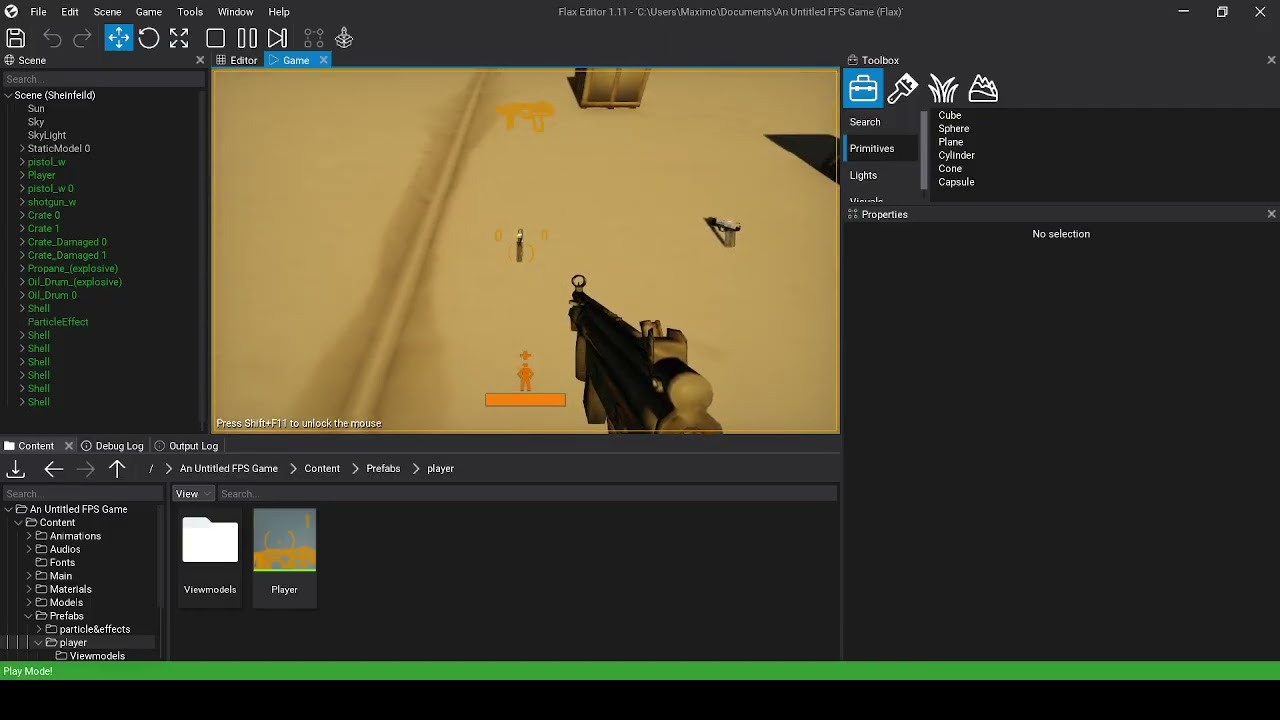1280x720 pixels.
Task: Click the Undo arrow in the toolbar
Action: click(x=52, y=38)
